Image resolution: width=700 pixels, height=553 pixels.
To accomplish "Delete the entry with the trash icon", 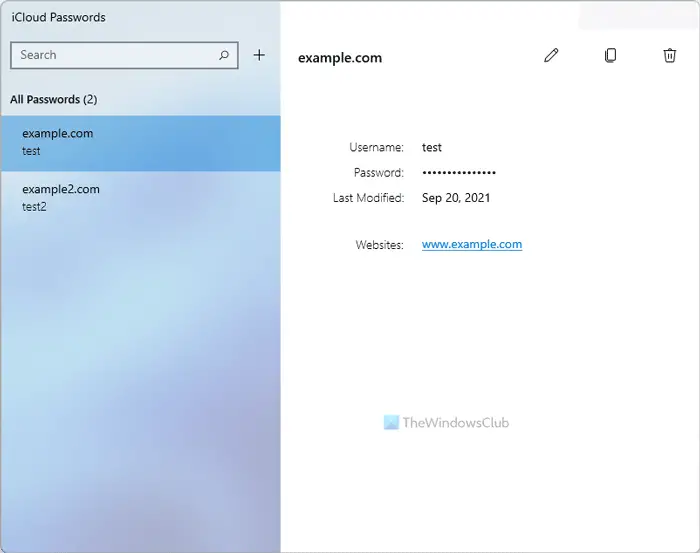I will pos(669,55).
